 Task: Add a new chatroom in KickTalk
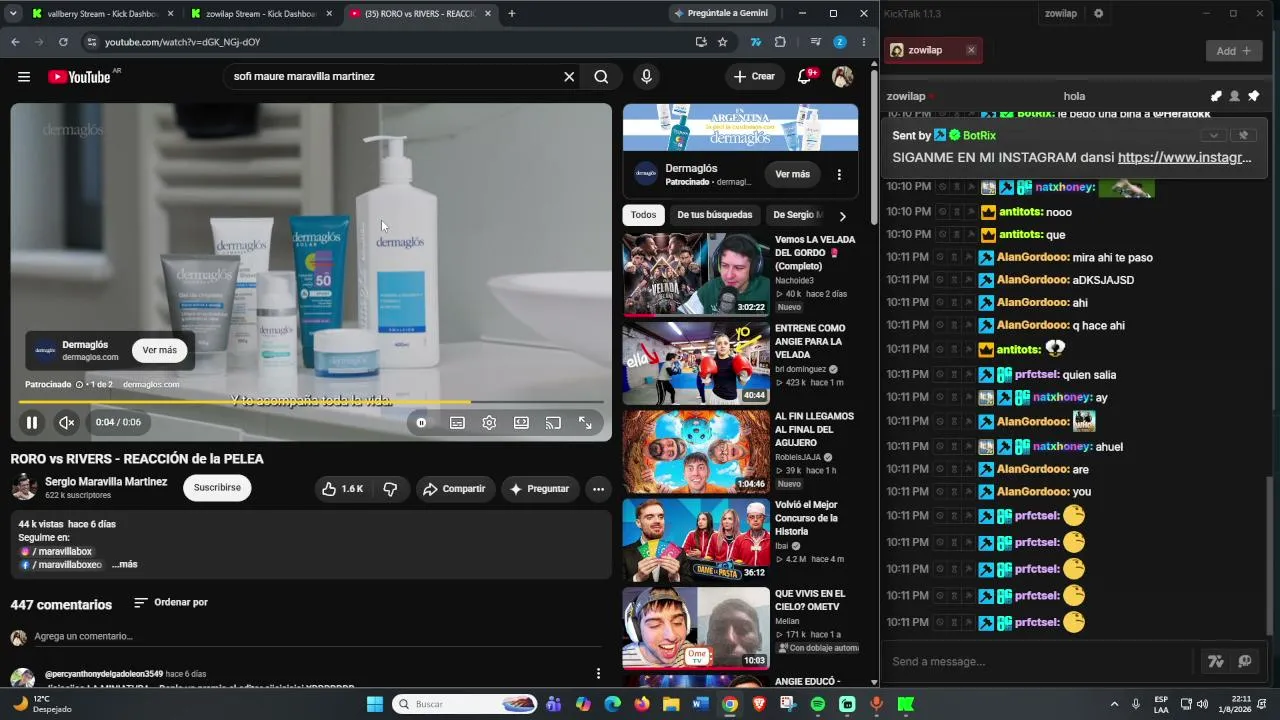pos(1233,51)
